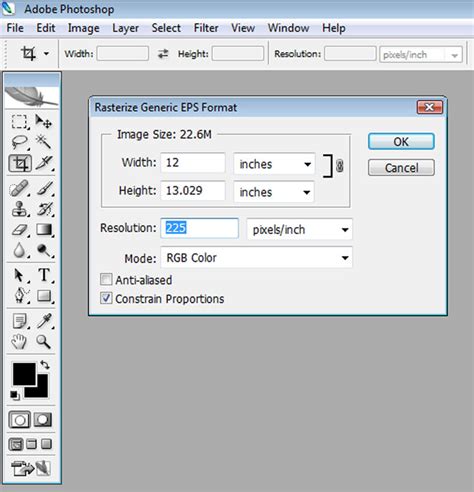Select the Lasso tool

coord(19,142)
